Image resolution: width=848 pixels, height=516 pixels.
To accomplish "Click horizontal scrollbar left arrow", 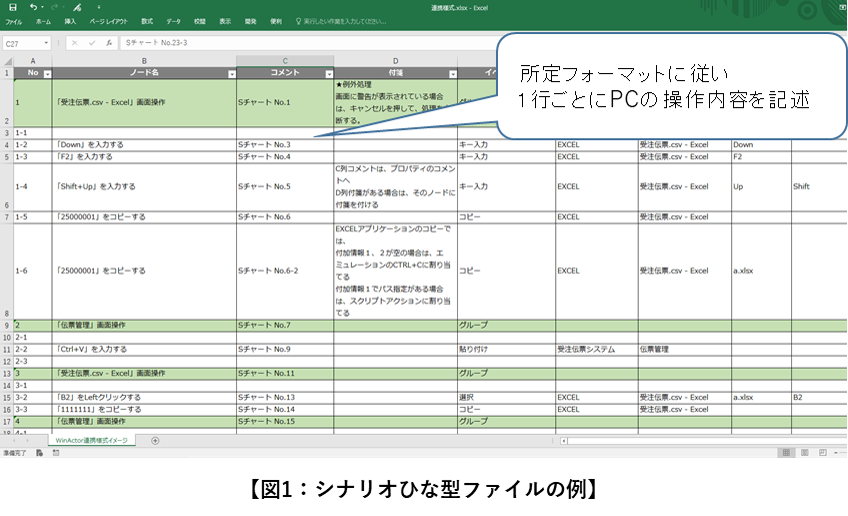I will pos(564,441).
